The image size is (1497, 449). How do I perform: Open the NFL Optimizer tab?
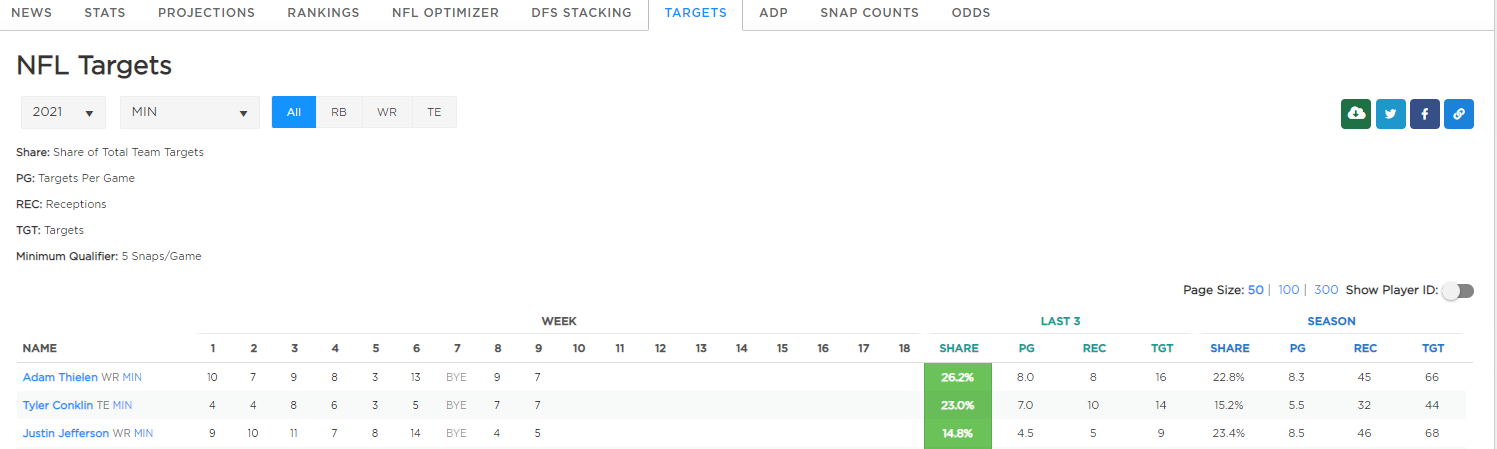pos(445,13)
